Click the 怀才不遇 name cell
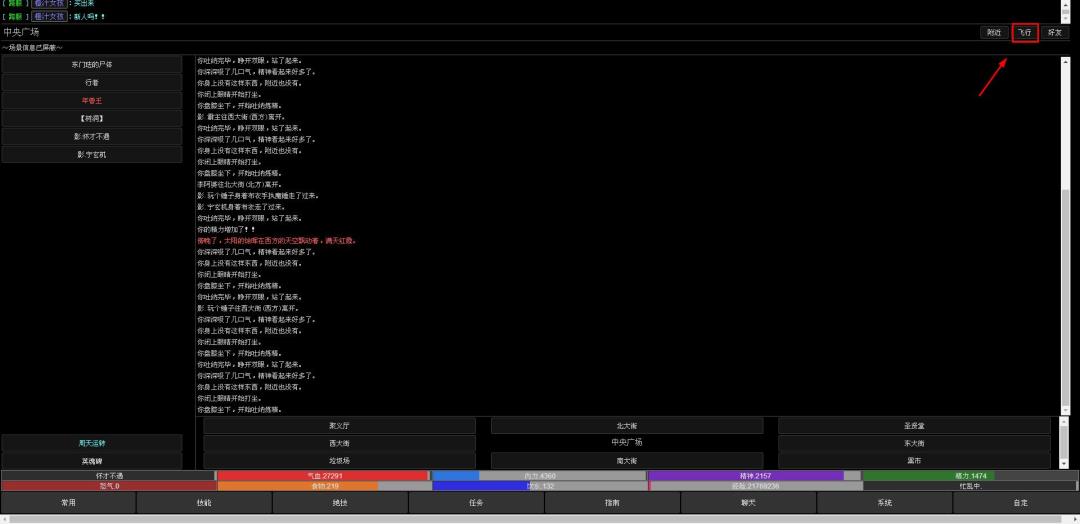The height and width of the screenshot is (524, 1080). click(109, 476)
